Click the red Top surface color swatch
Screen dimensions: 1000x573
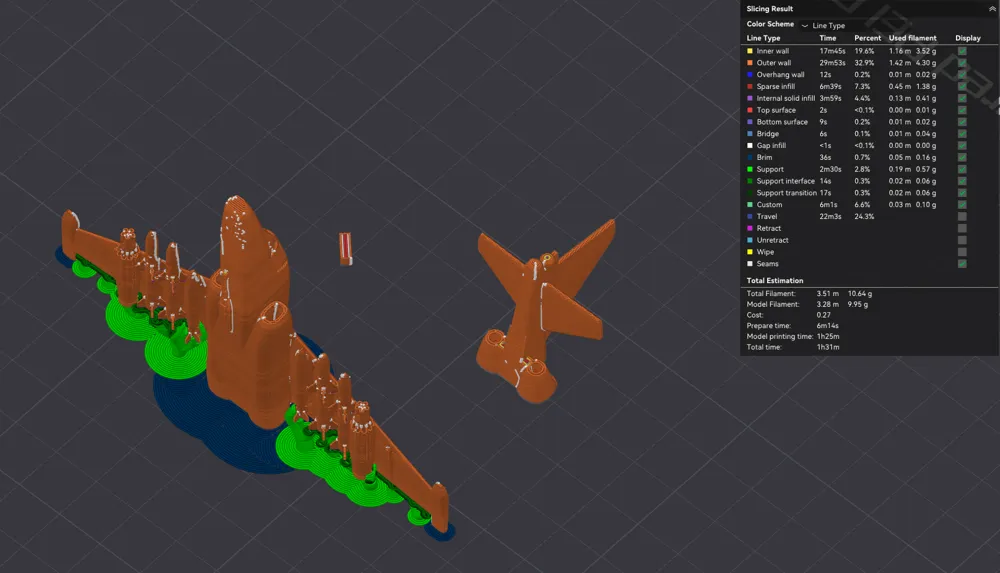click(750, 110)
